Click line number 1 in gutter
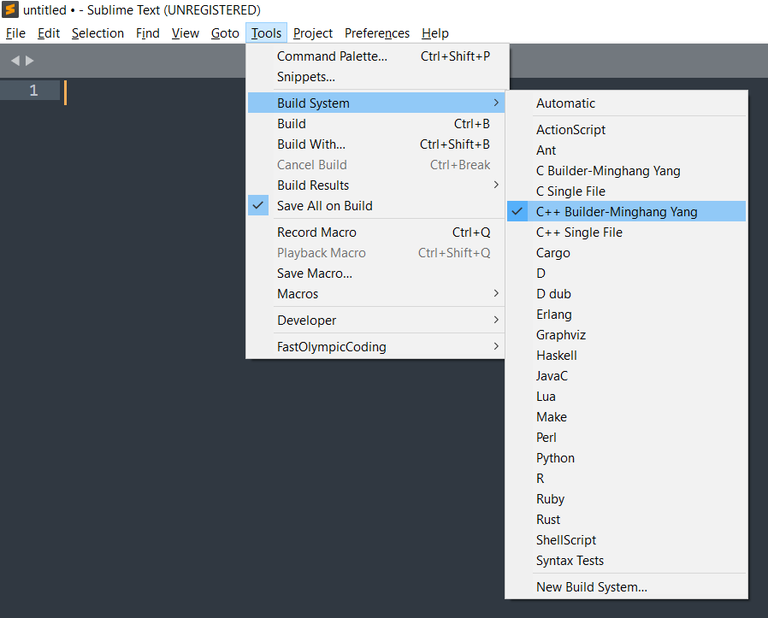The image size is (768, 618). (33, 91)
